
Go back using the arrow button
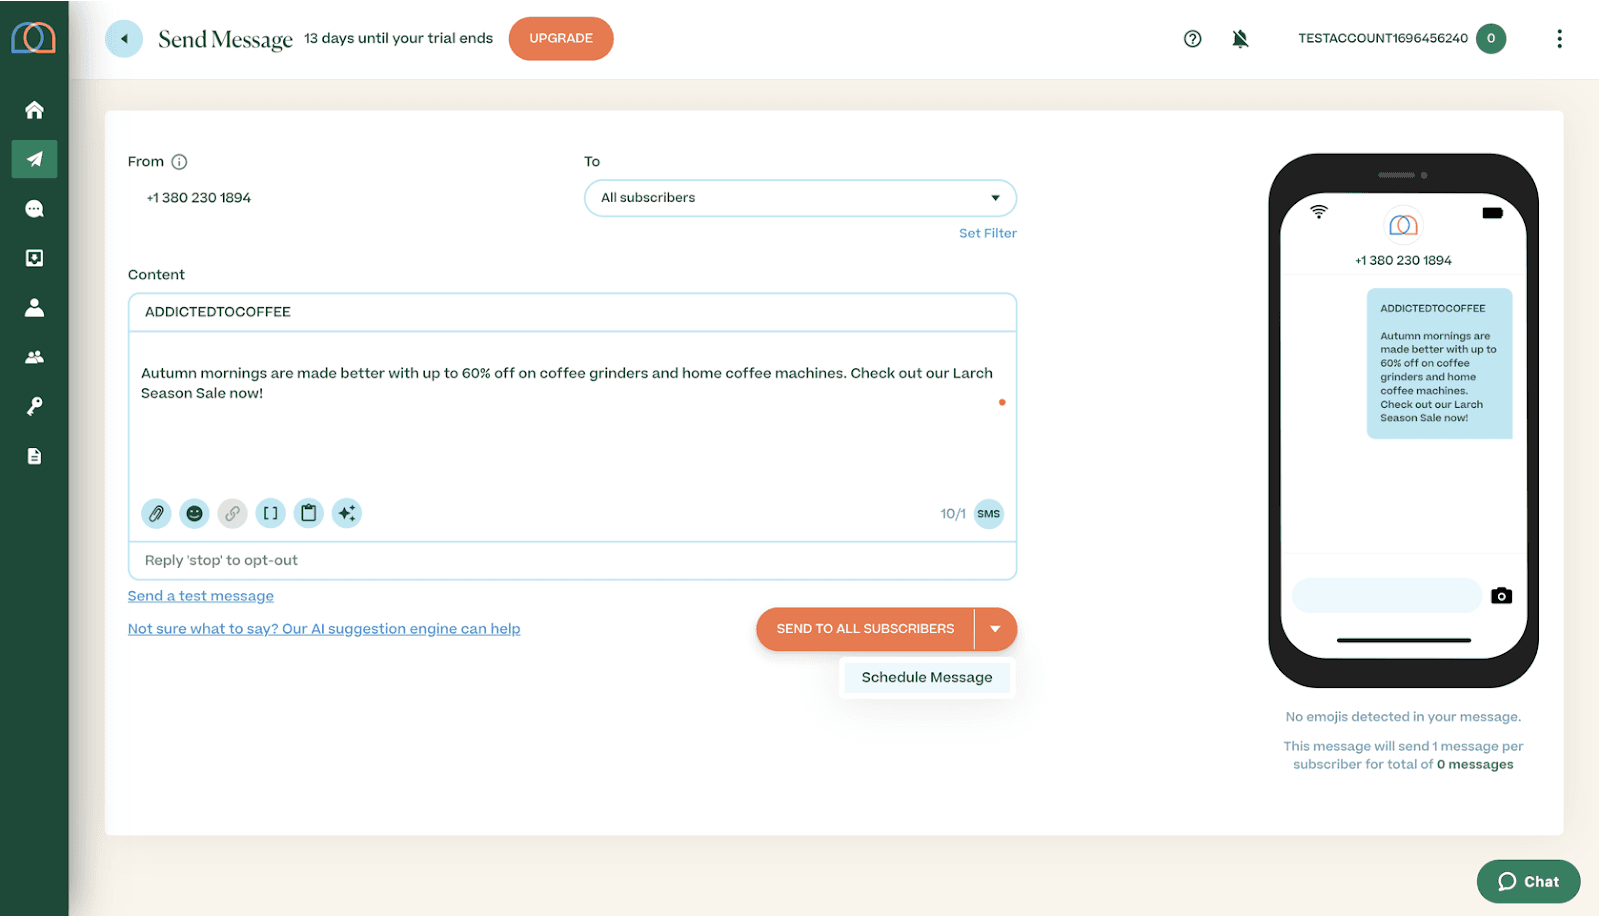(124, 39)
